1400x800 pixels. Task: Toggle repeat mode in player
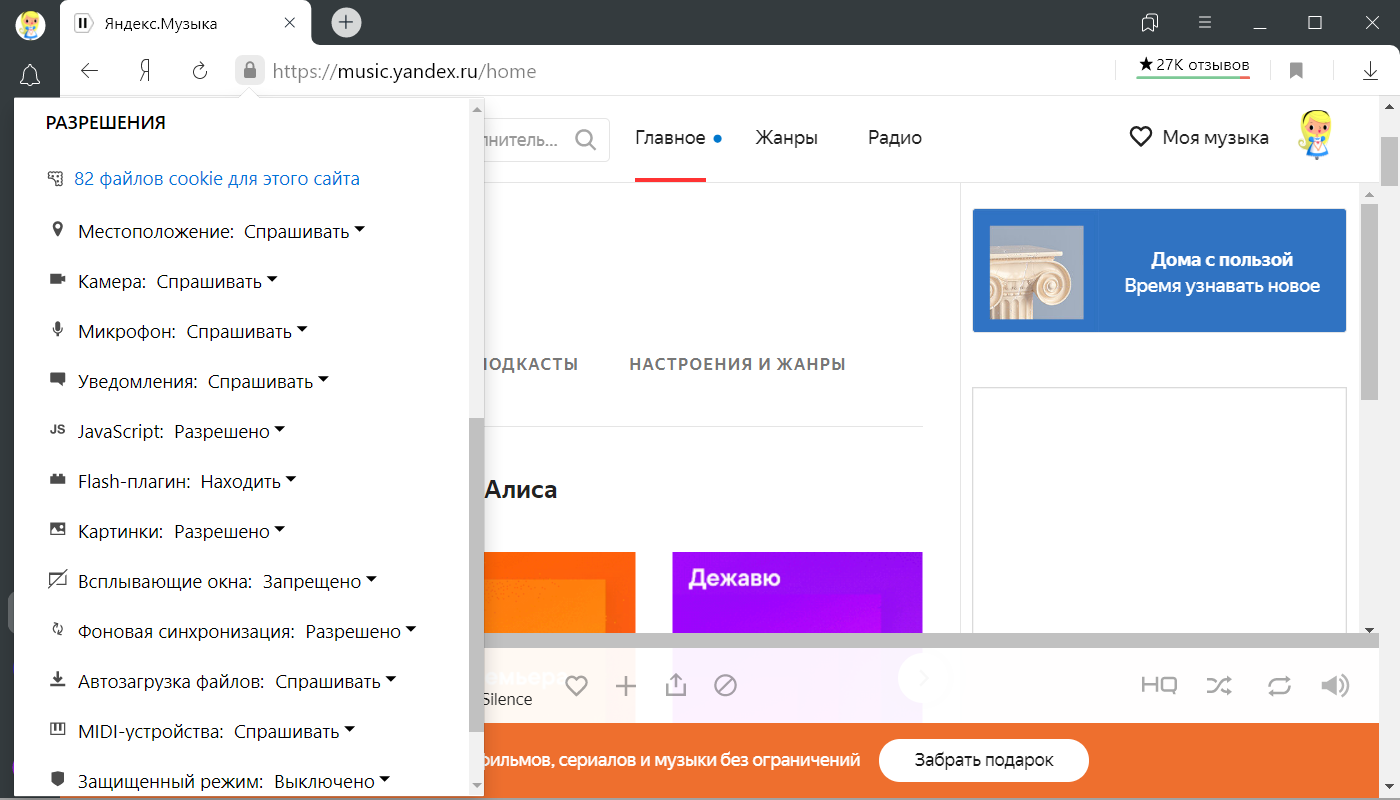(1279, 686)
